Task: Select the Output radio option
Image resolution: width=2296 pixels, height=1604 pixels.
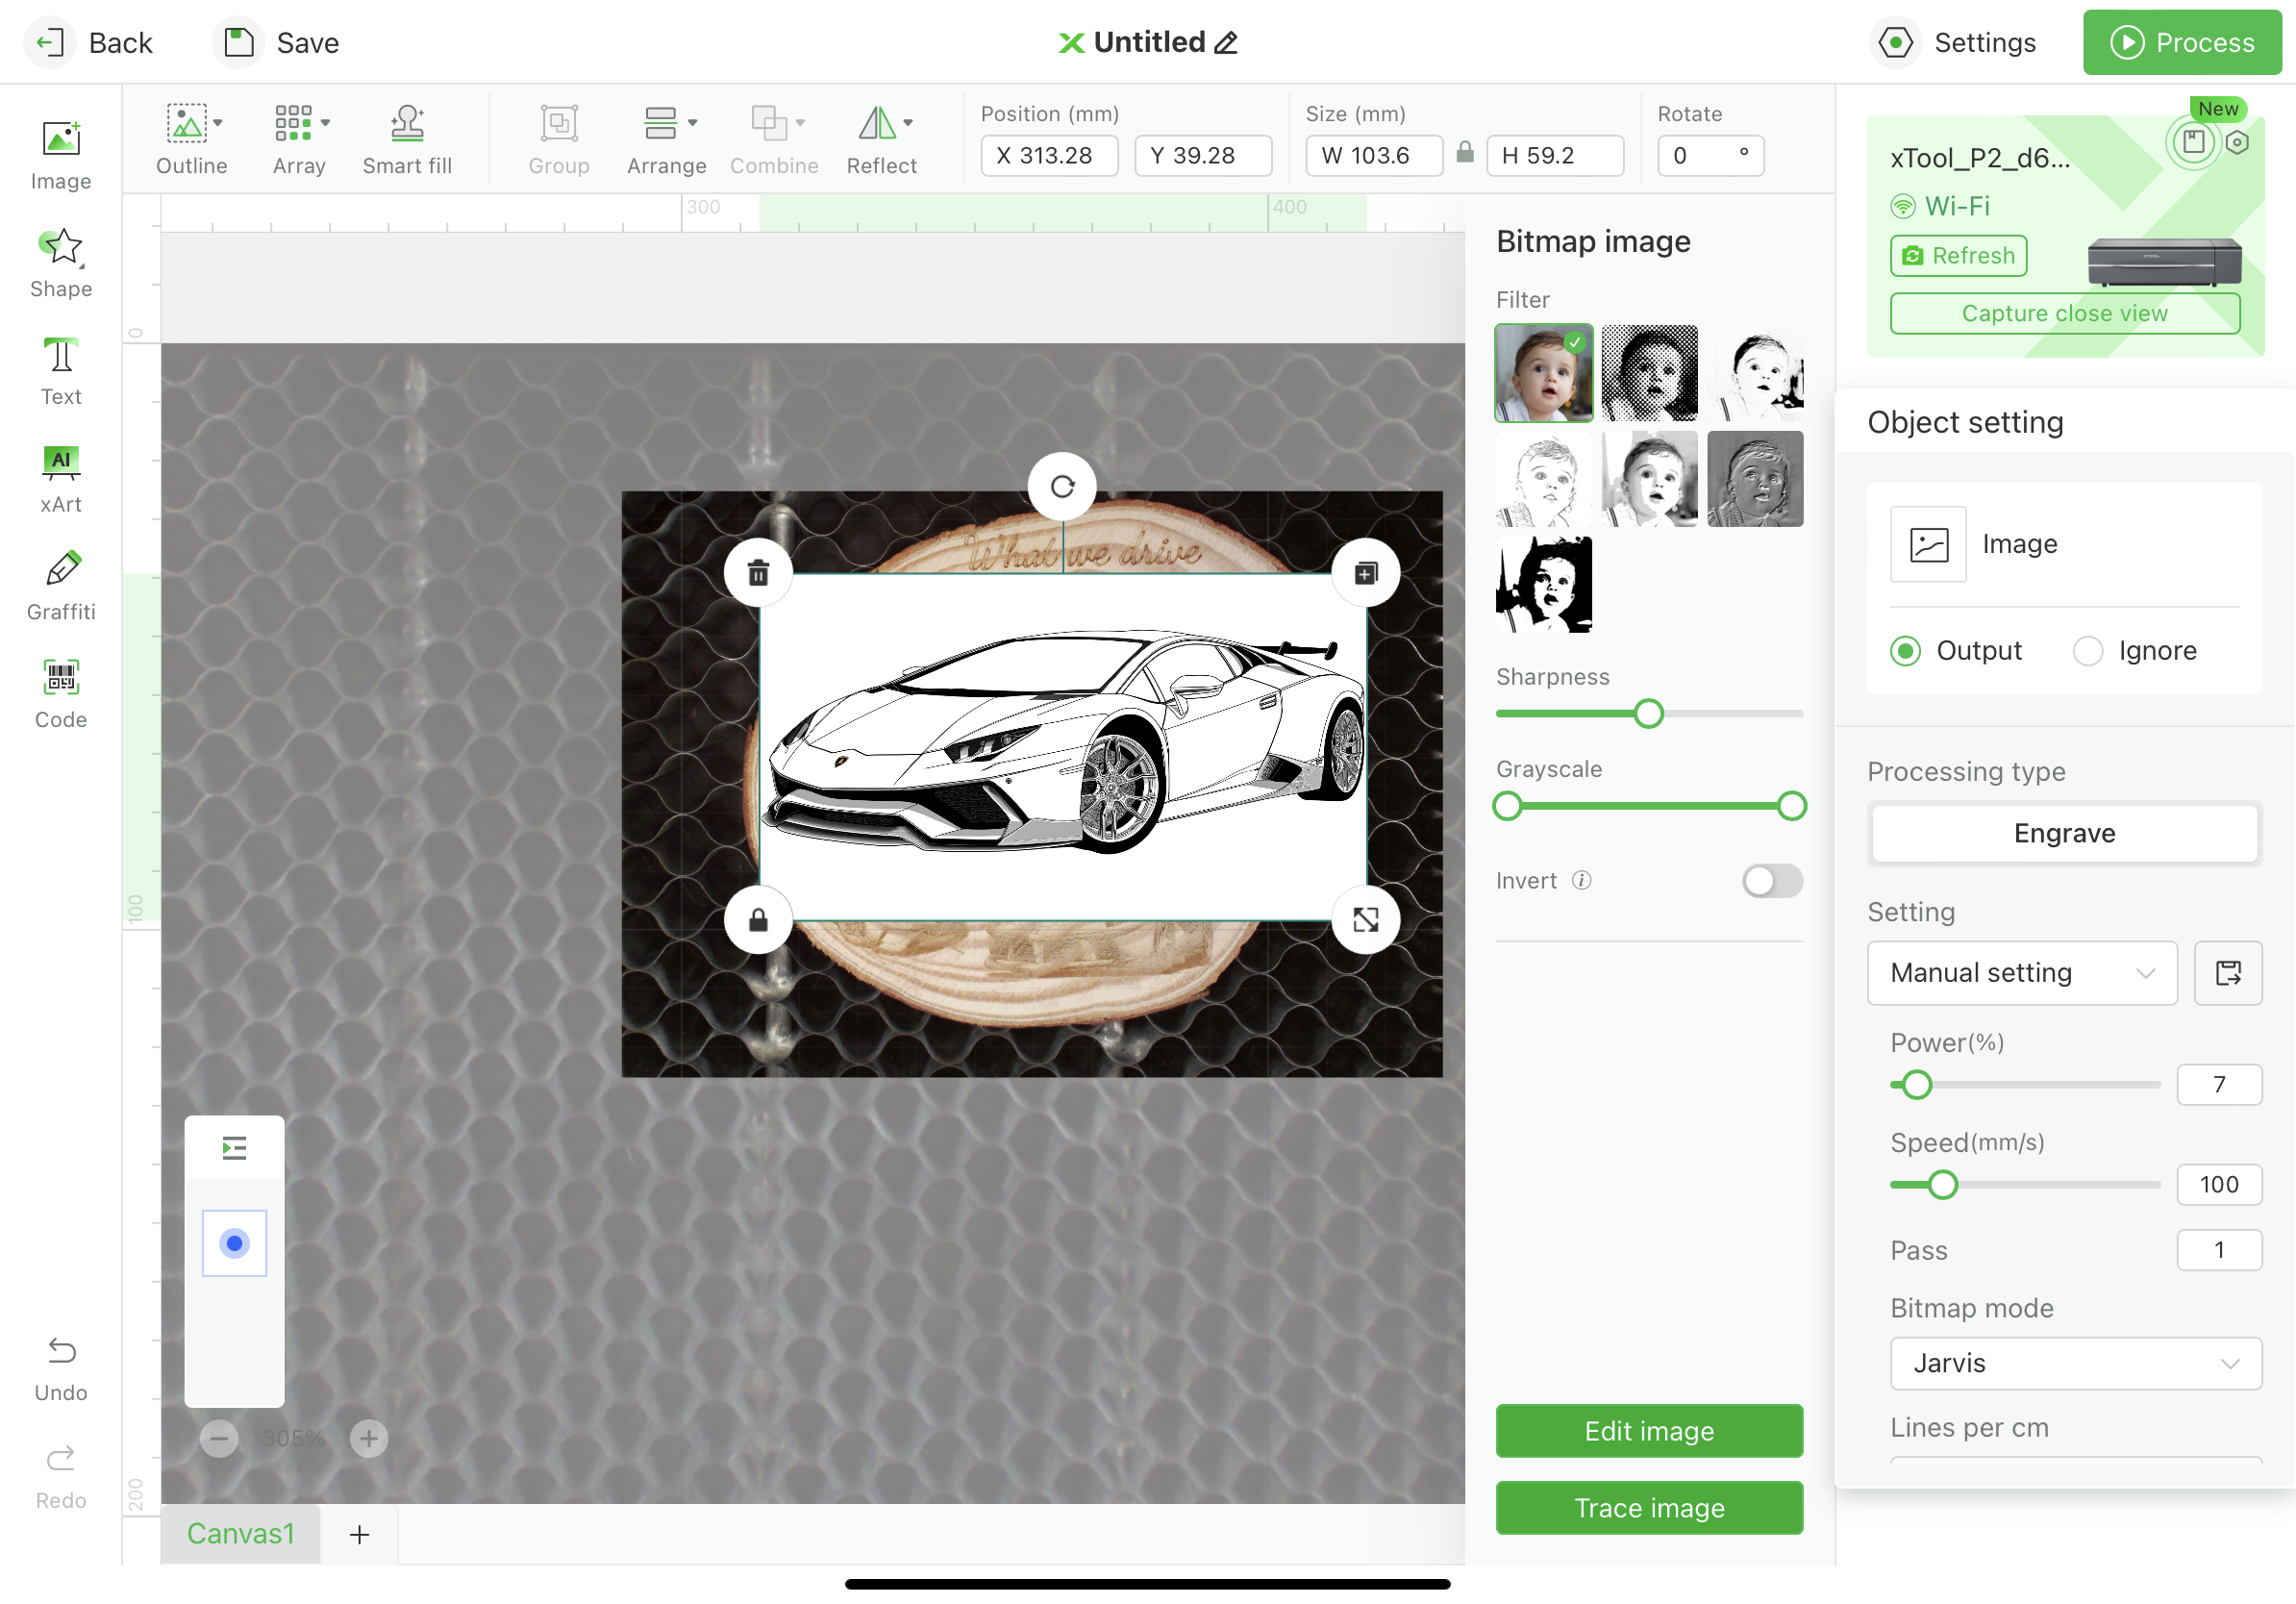Action: [x=1906, y=651]
